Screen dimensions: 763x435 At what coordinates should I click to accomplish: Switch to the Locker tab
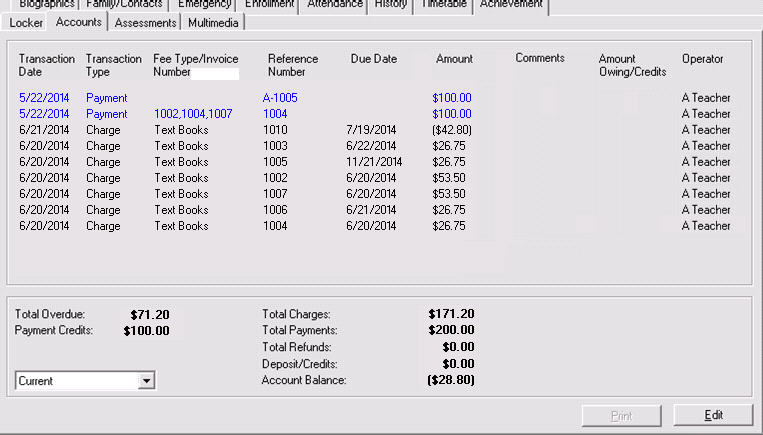(x=25, y=22)
